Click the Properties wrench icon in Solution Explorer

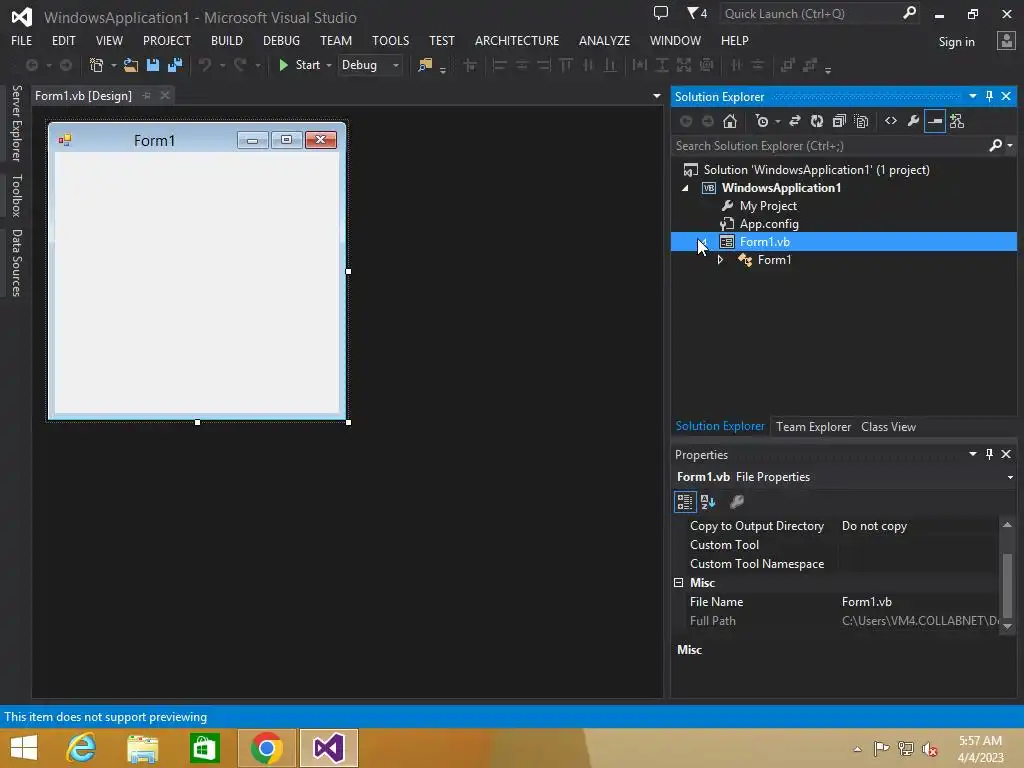(913, 121)
